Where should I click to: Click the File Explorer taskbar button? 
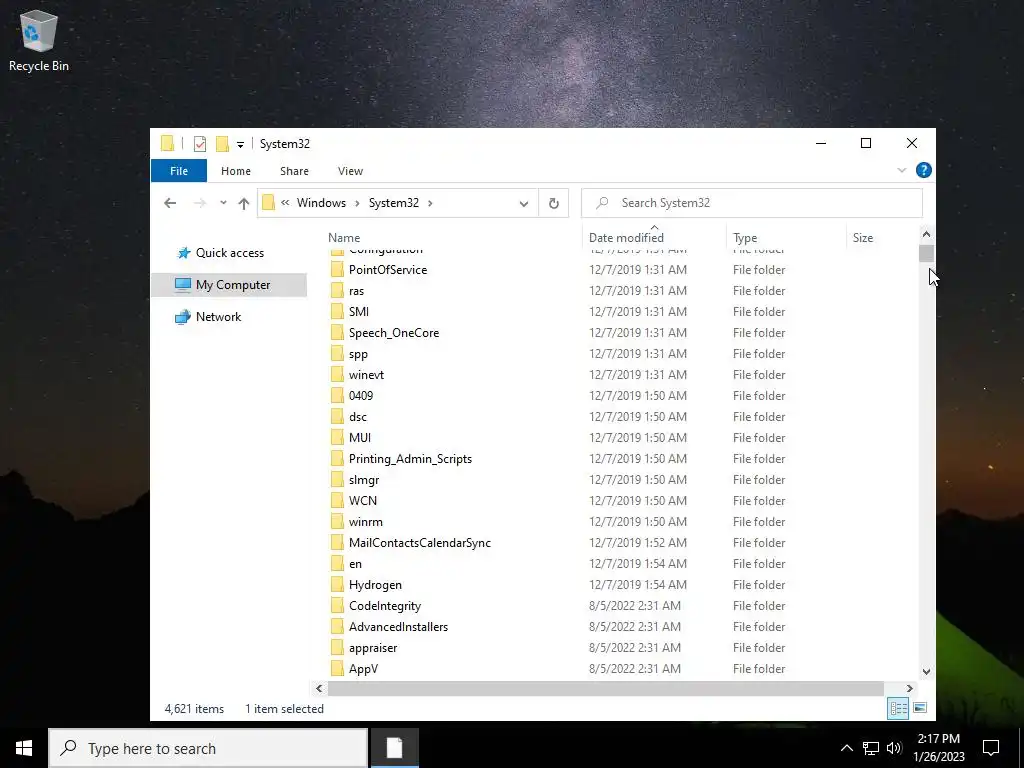pyautogui.click(x=394, y=748)
